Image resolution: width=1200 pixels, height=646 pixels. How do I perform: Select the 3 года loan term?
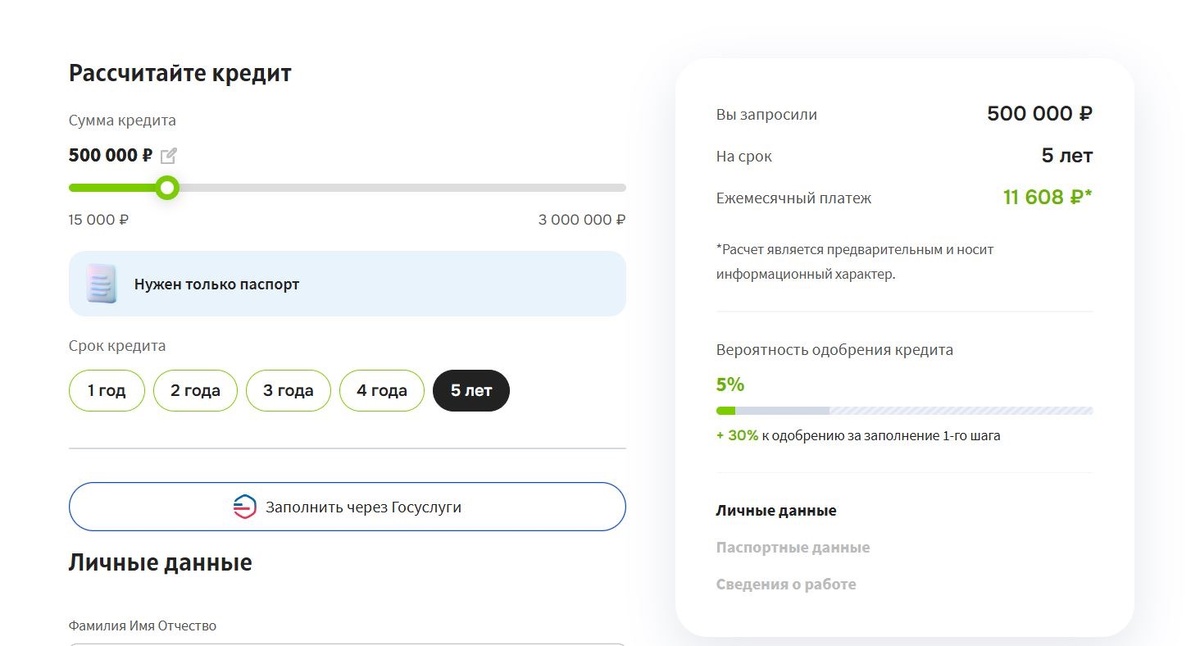(288, 390)
